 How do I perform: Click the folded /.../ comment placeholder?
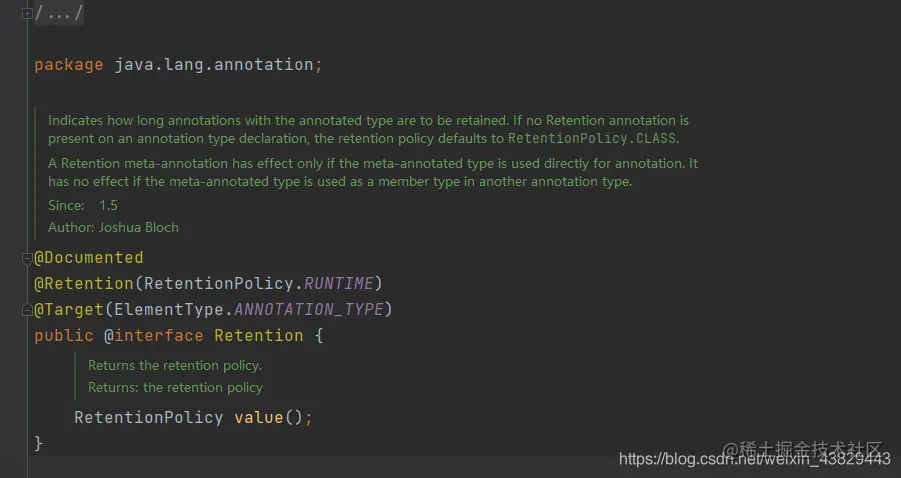(59, 13)
